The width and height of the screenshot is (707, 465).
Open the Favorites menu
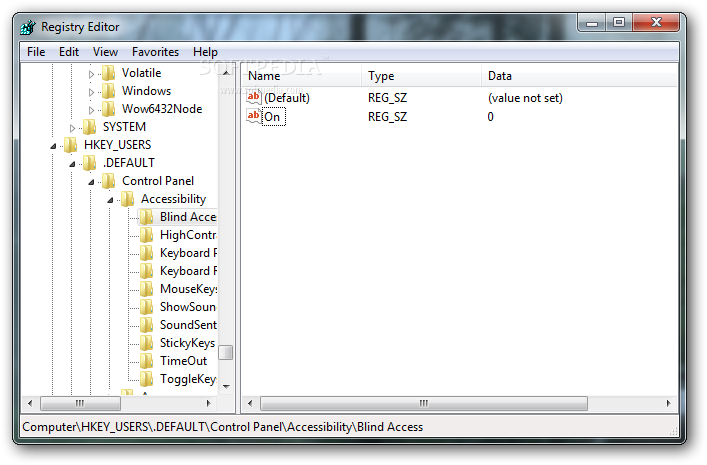(x=155, y=52)
